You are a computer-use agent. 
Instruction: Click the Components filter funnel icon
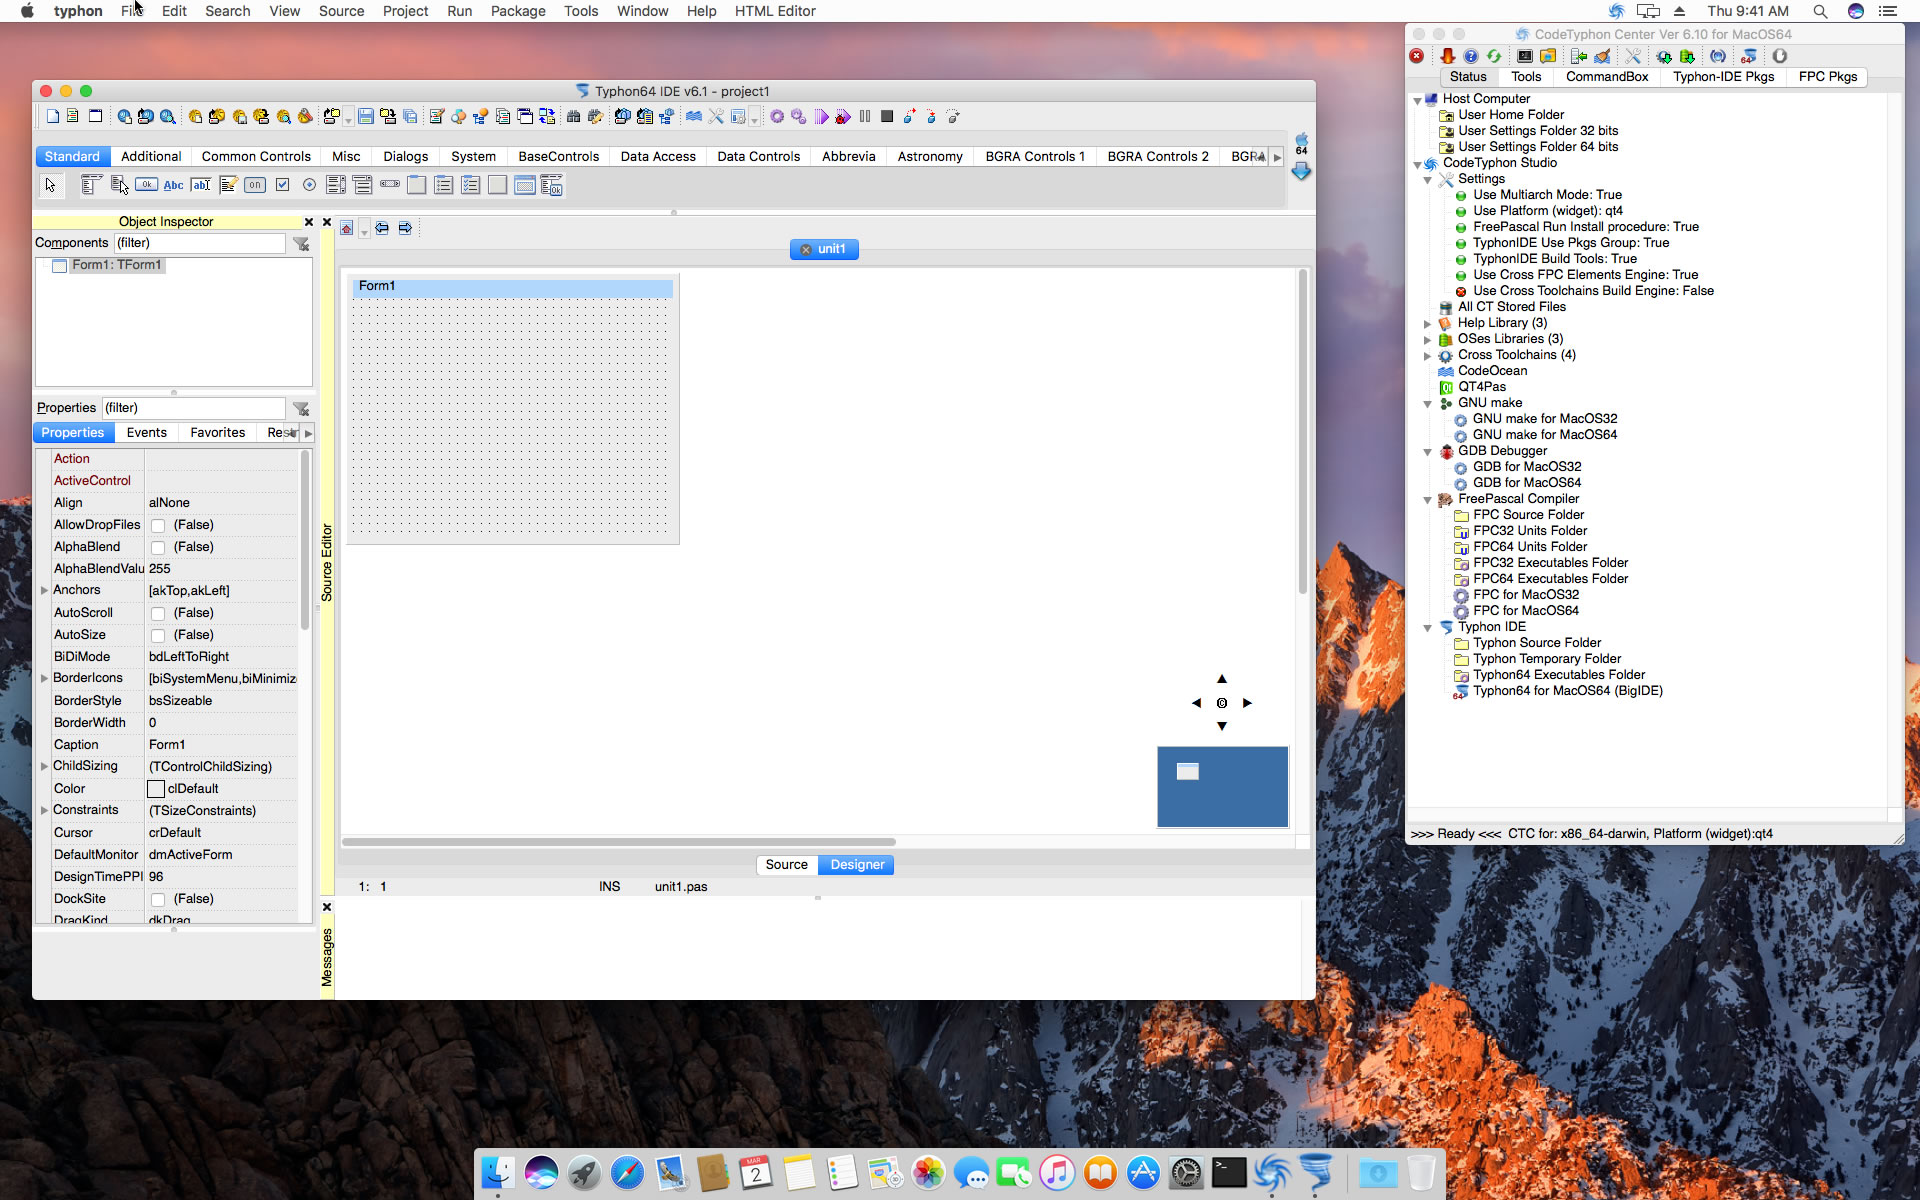coord(301,244)
